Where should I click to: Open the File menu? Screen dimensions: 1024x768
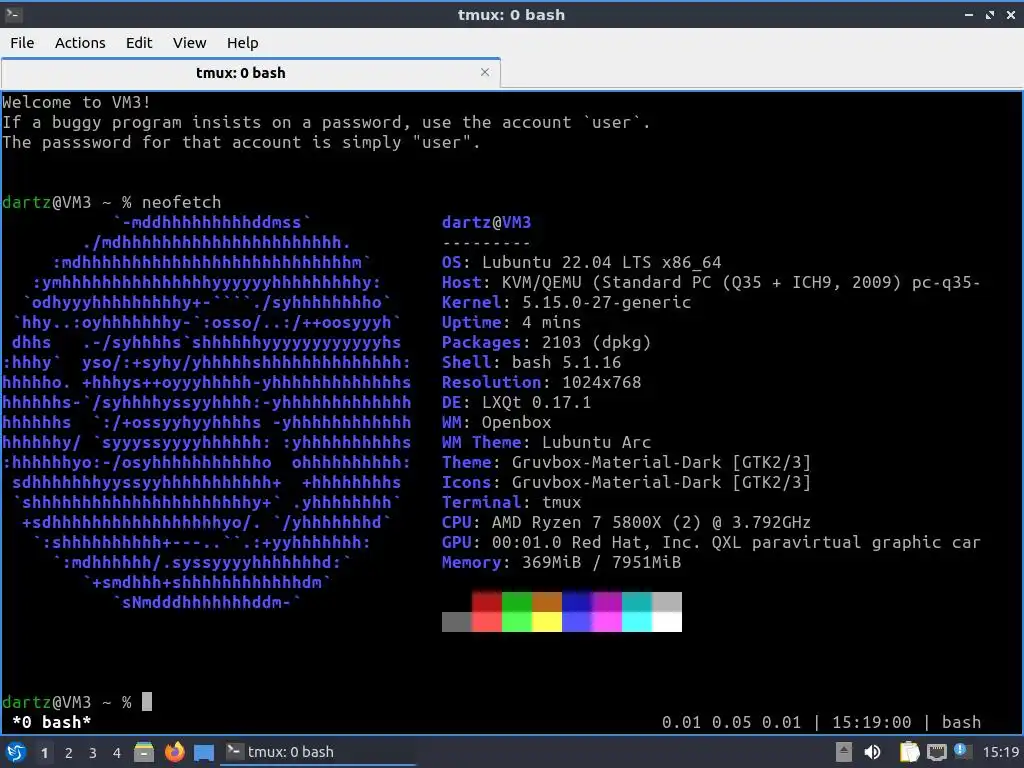coord(22,43)
